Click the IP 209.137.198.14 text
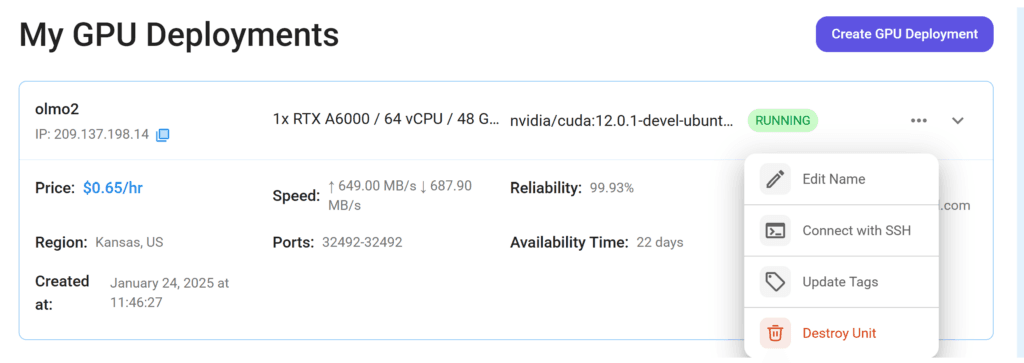 coord(92,135)
